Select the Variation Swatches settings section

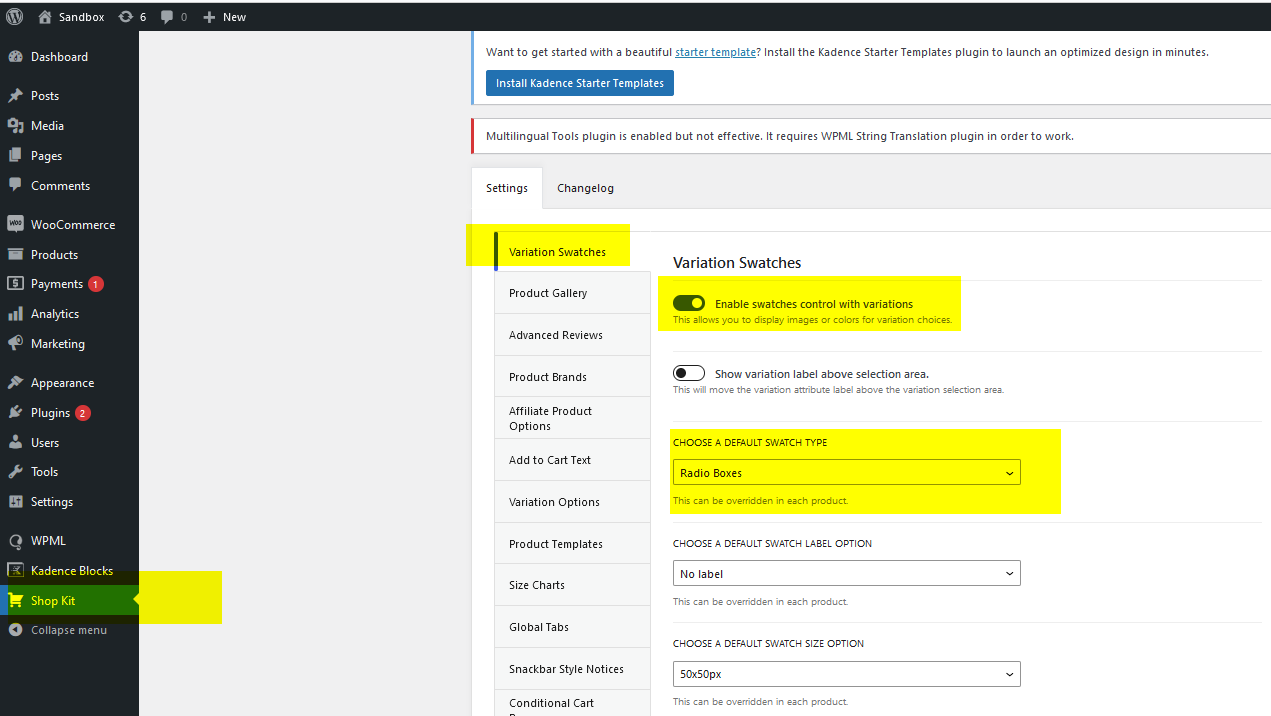[x=572, y=252]
